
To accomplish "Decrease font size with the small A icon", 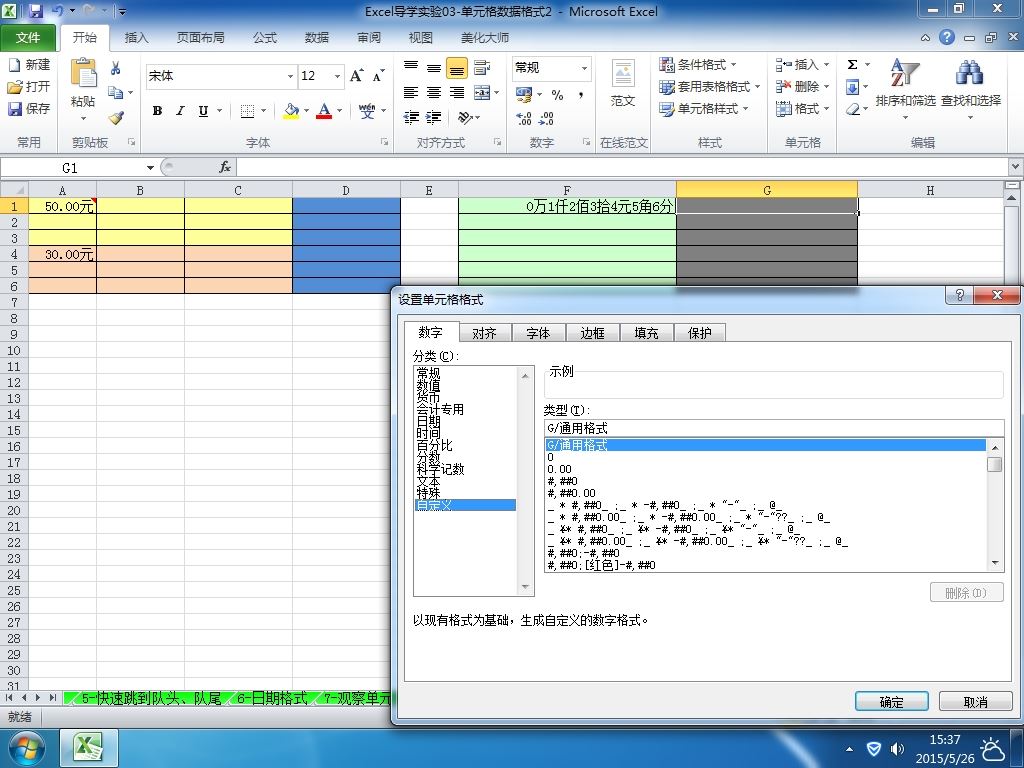I will (x=379, y=76).
